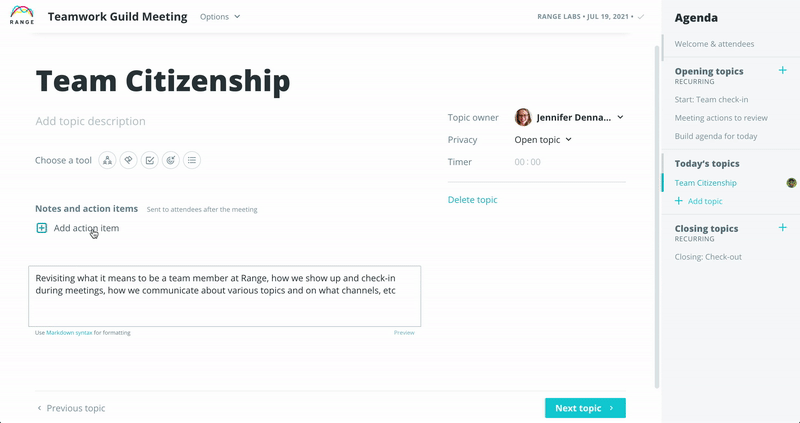
Task: Open the Options dropdown menu
Action: [x=220, y=17]
